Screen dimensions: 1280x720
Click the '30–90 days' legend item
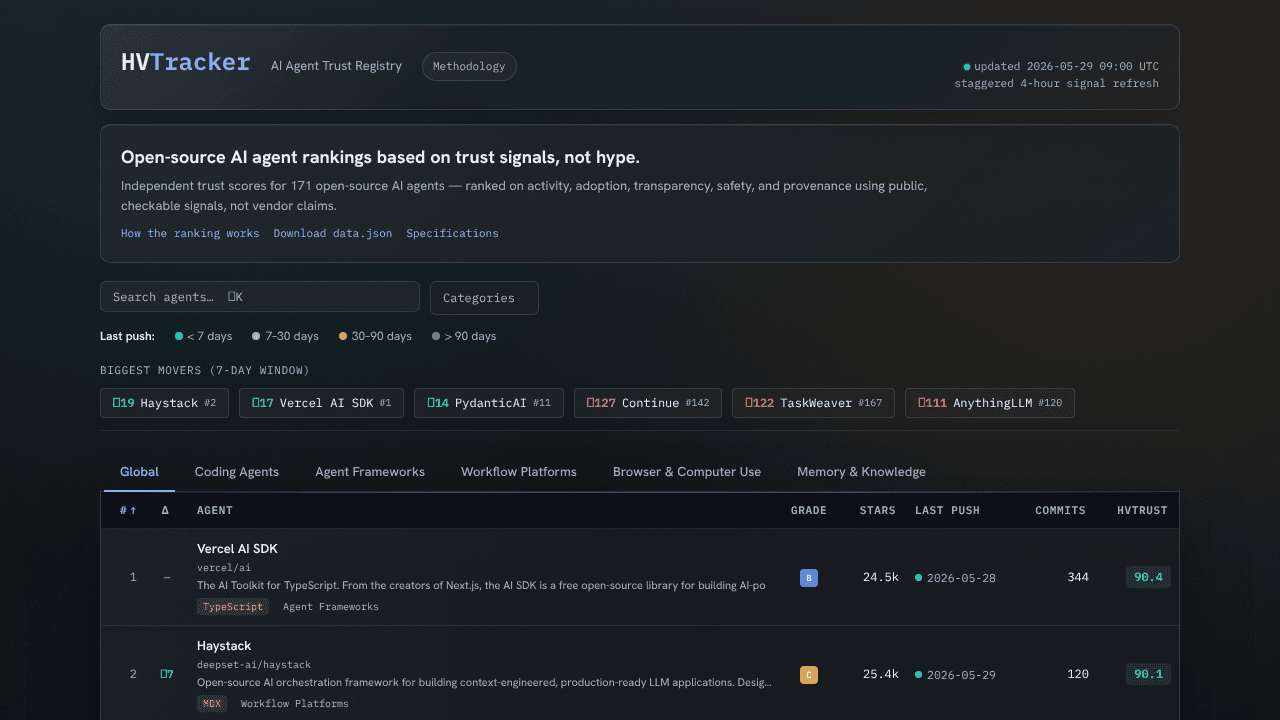click(x=375, y=336)
